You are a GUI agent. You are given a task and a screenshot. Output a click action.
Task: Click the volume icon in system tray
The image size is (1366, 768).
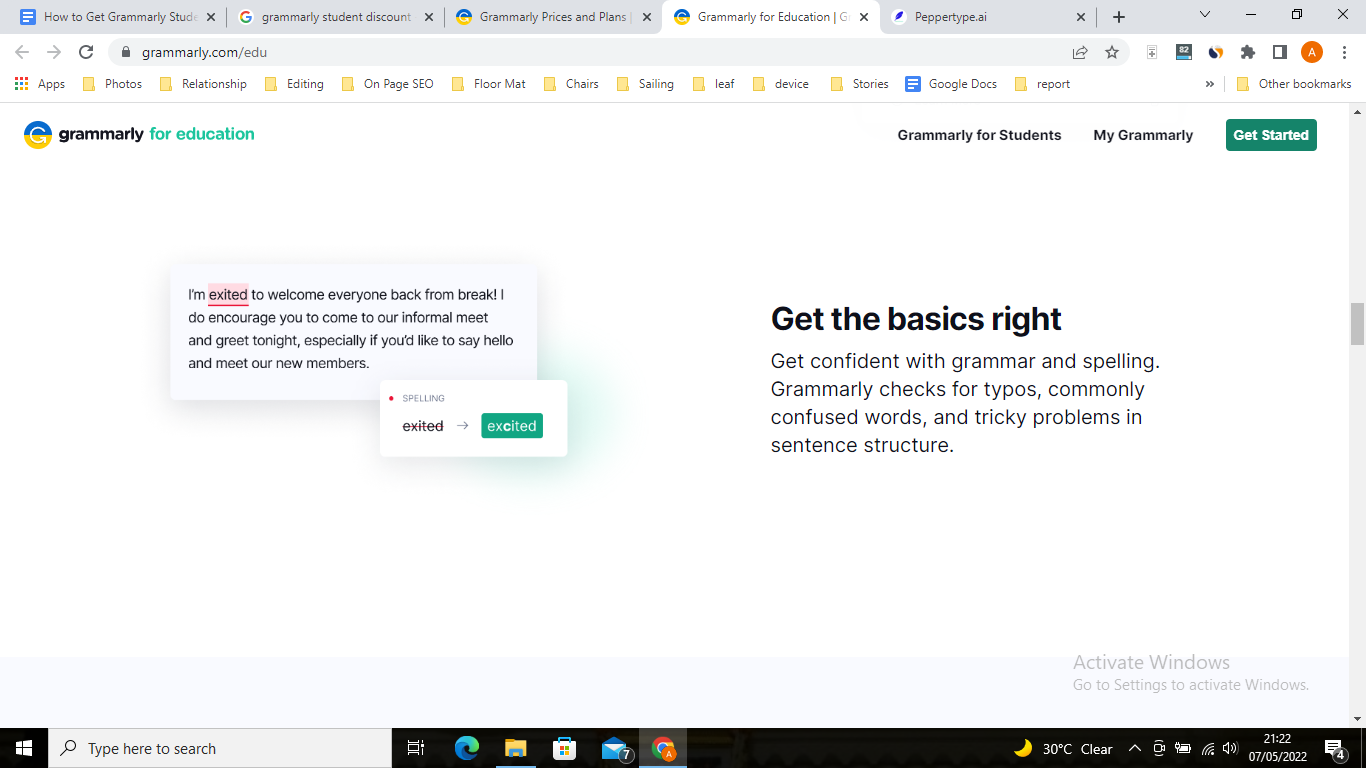pyautogui.click(x=1230, y=748)
